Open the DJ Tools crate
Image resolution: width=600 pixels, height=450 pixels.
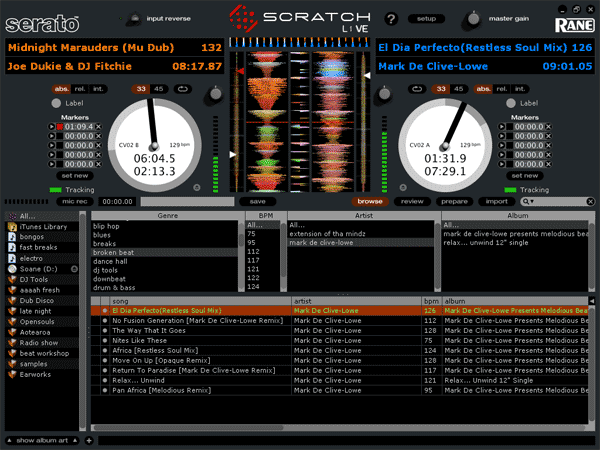(x=42, y=280)
